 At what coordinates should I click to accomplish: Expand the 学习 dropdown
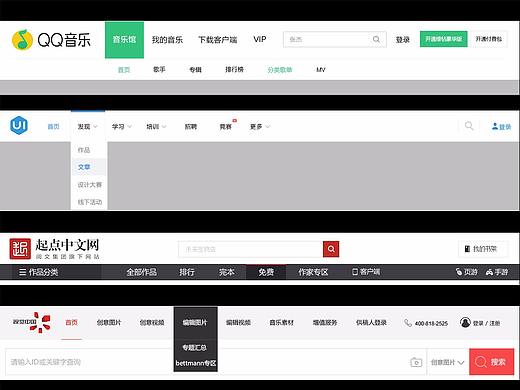click(122, 127)
